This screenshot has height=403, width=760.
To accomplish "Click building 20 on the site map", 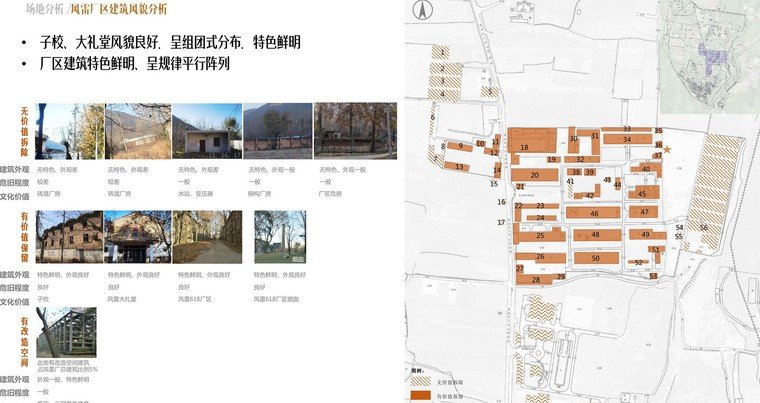I will [535, 175].
